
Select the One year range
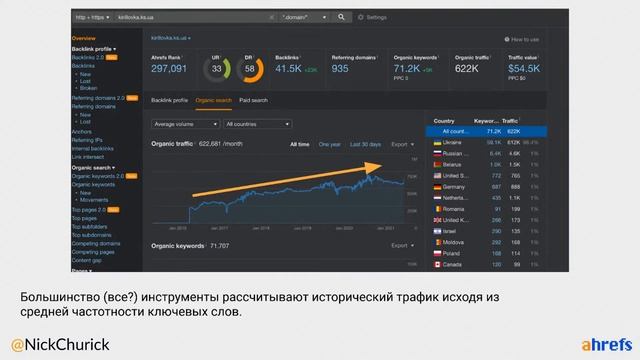pyautogui.click(x=329, y=144)
